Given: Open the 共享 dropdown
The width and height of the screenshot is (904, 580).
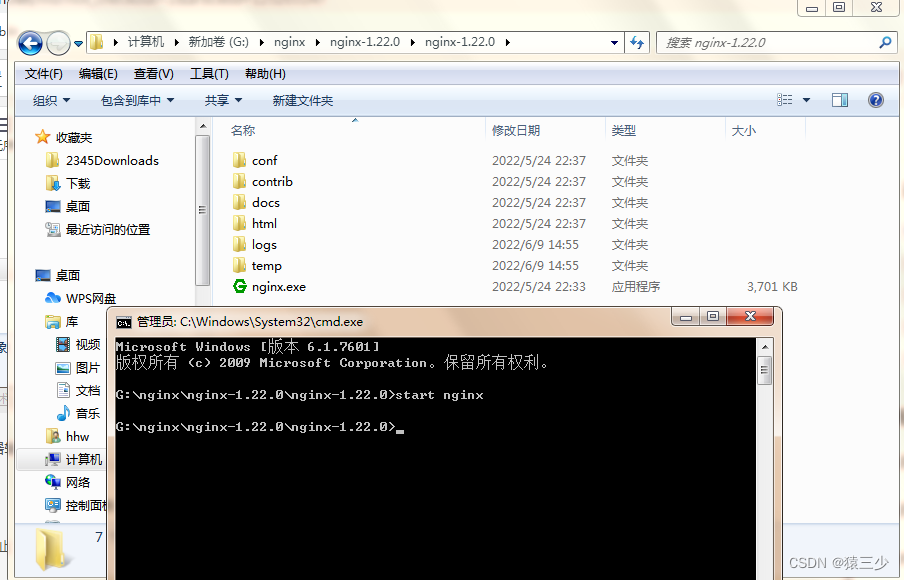Looking at the screenshot, I should coord(223,100).
